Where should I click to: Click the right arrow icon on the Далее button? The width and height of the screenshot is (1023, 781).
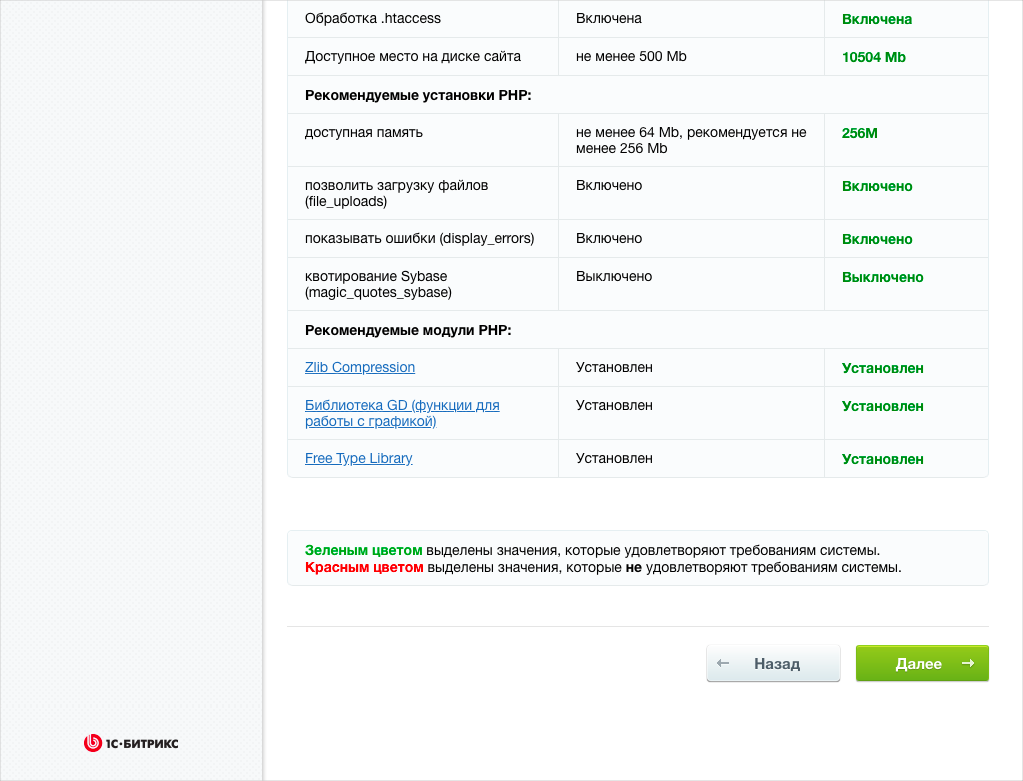[x=967, y=663]
